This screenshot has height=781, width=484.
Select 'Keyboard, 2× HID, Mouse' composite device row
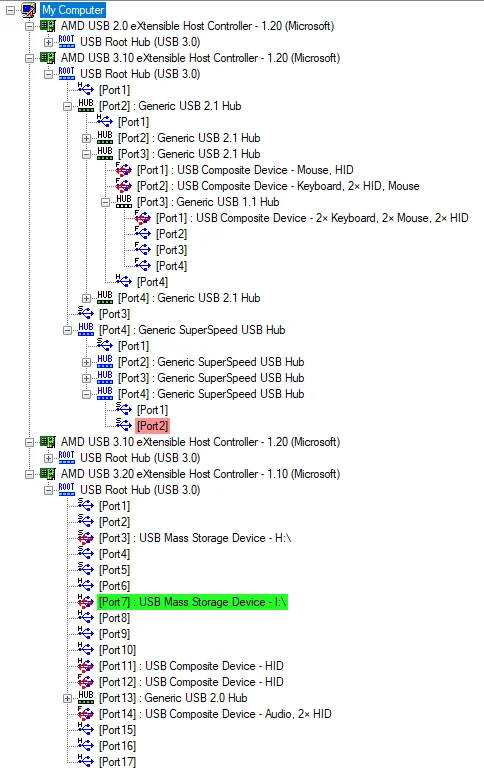pos(278,186)
